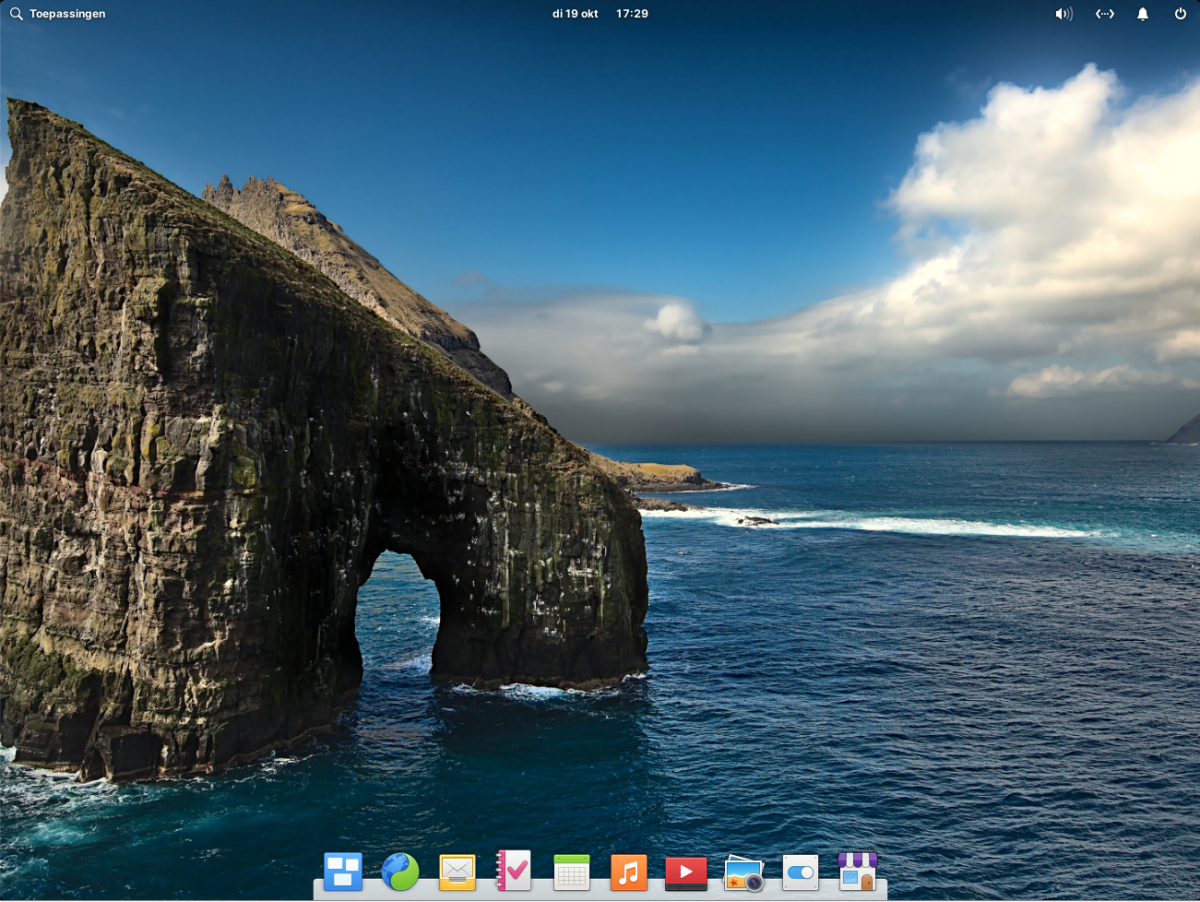Open the power session menu
The width and height of the screenshot is (1200, 902).
1180,14
